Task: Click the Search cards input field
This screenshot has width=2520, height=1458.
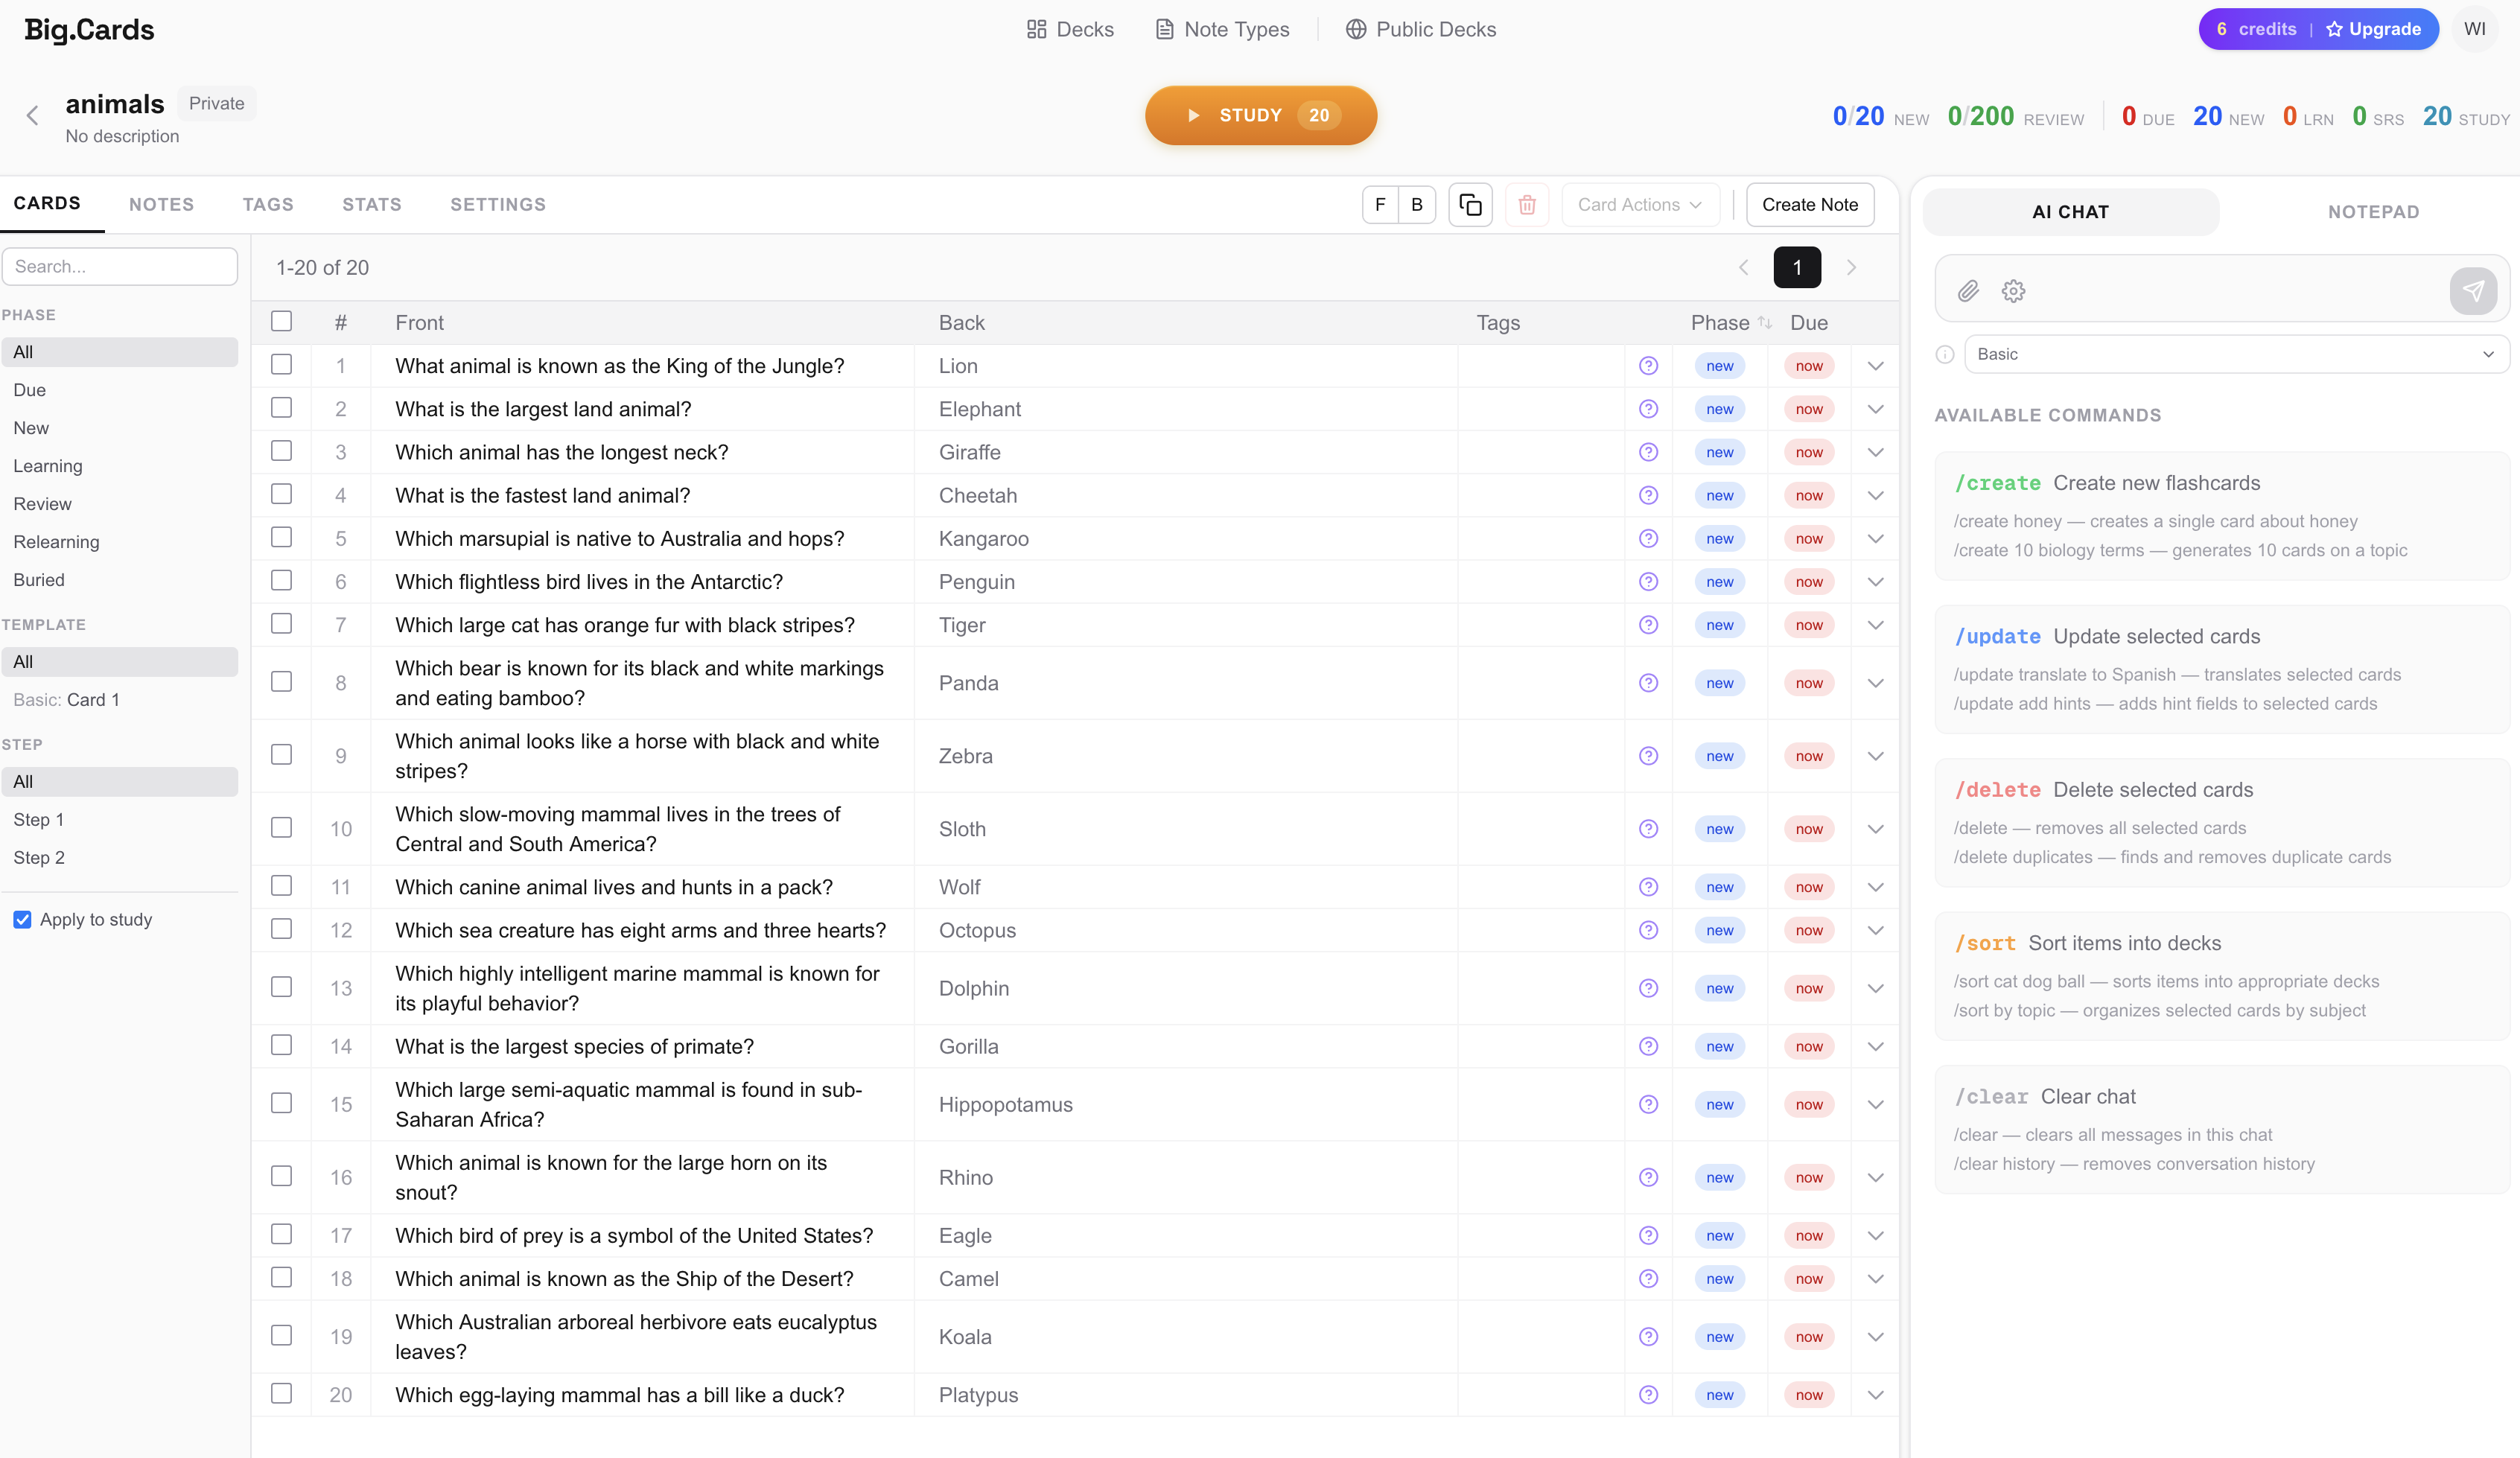Action: pos(120,267)
